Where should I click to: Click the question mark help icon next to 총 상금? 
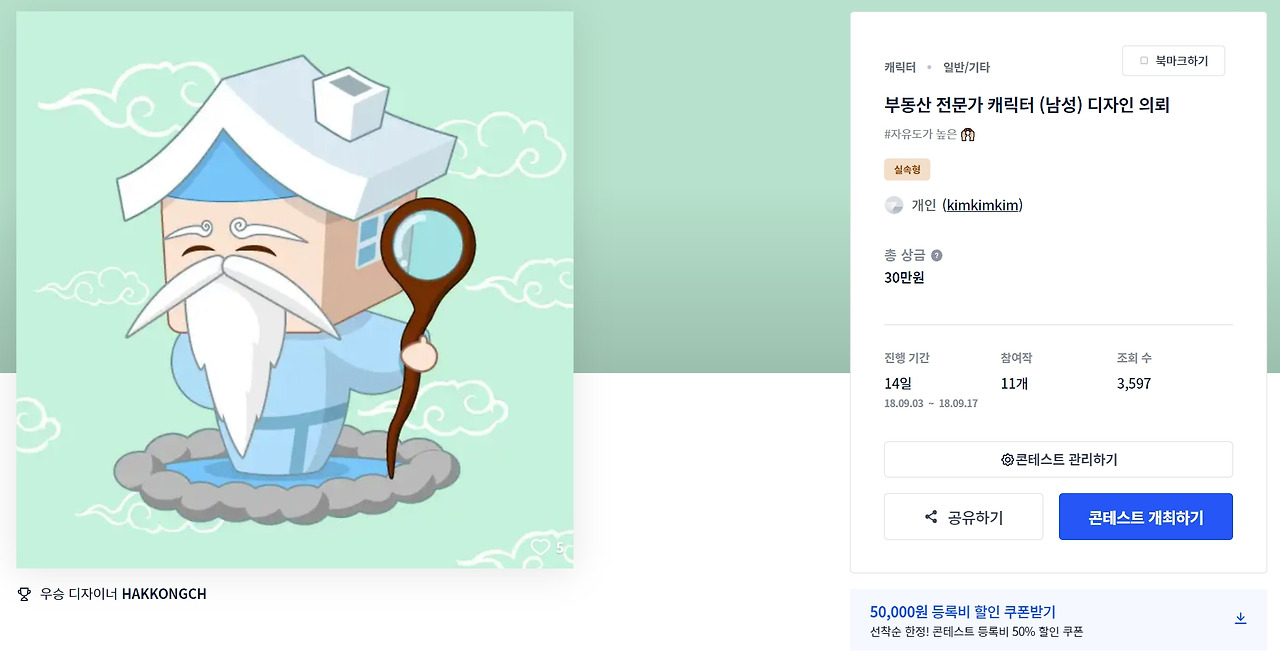pos(936,255)
